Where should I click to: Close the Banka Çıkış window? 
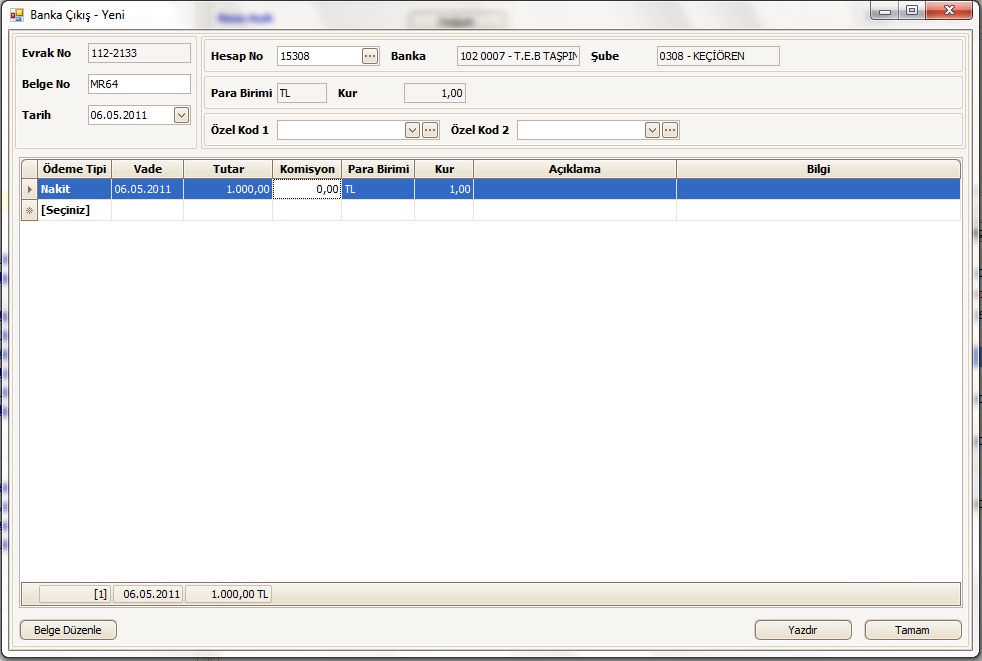pyautogui.click(x=949, y=11)
